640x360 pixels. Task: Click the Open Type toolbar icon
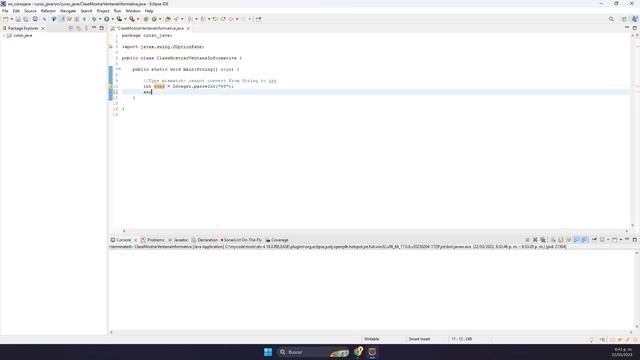(168, 19)
